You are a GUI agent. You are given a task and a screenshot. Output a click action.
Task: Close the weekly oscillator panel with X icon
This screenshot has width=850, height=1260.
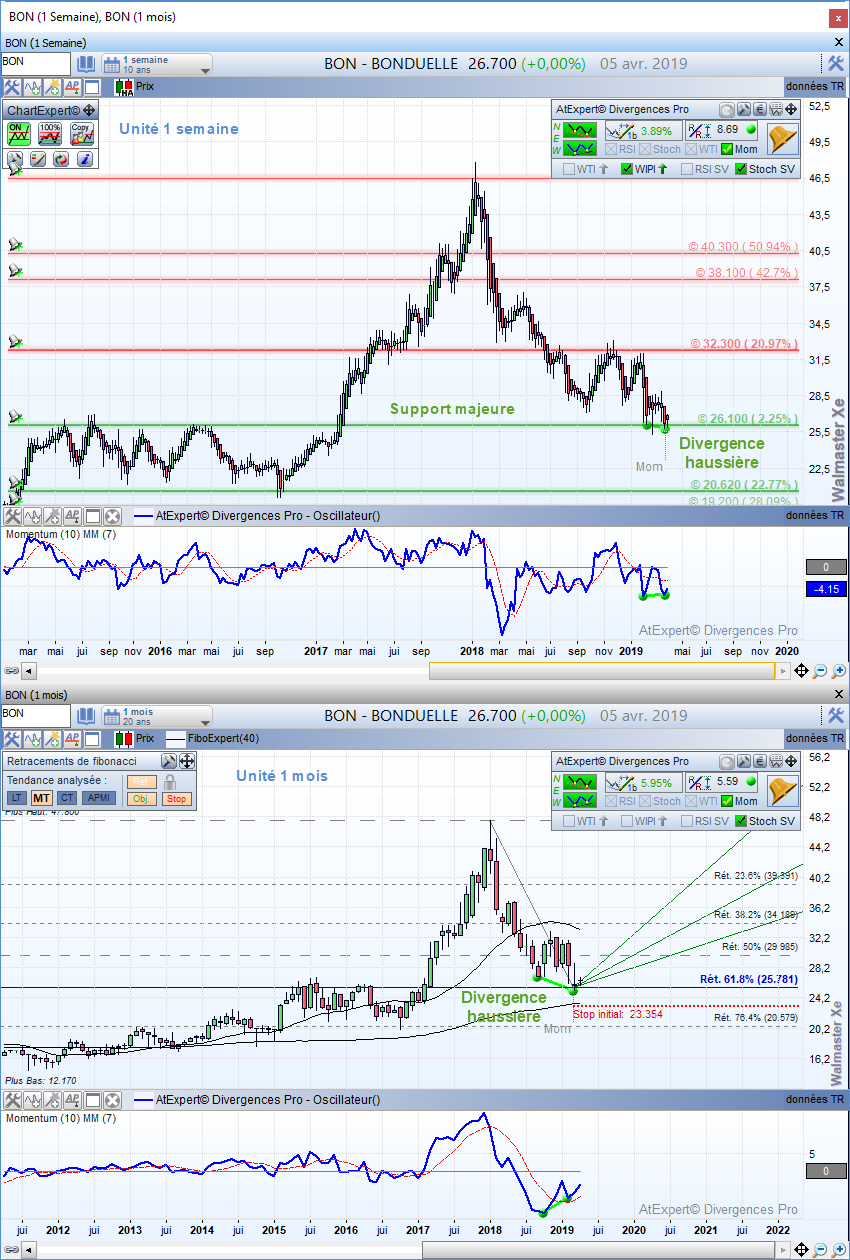point(112,516)
